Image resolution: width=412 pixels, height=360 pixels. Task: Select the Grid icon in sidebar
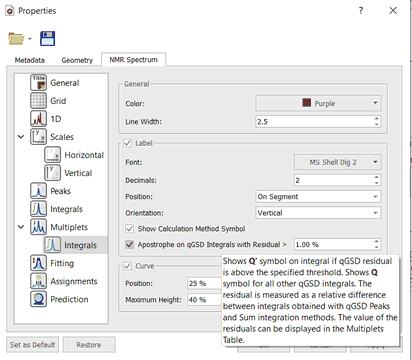coord(39,101)
